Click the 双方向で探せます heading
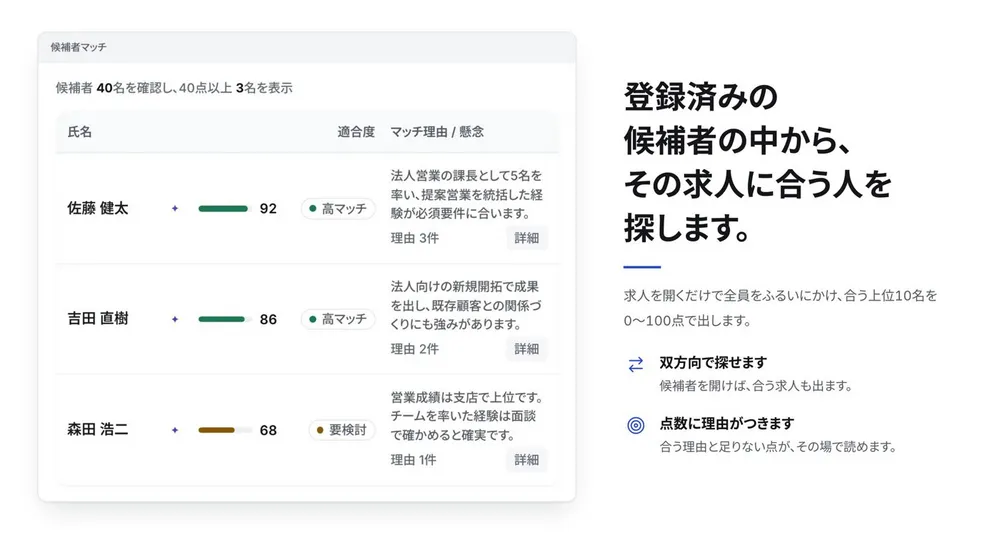The image size is (1000, 555). click(x=713, y=362)
